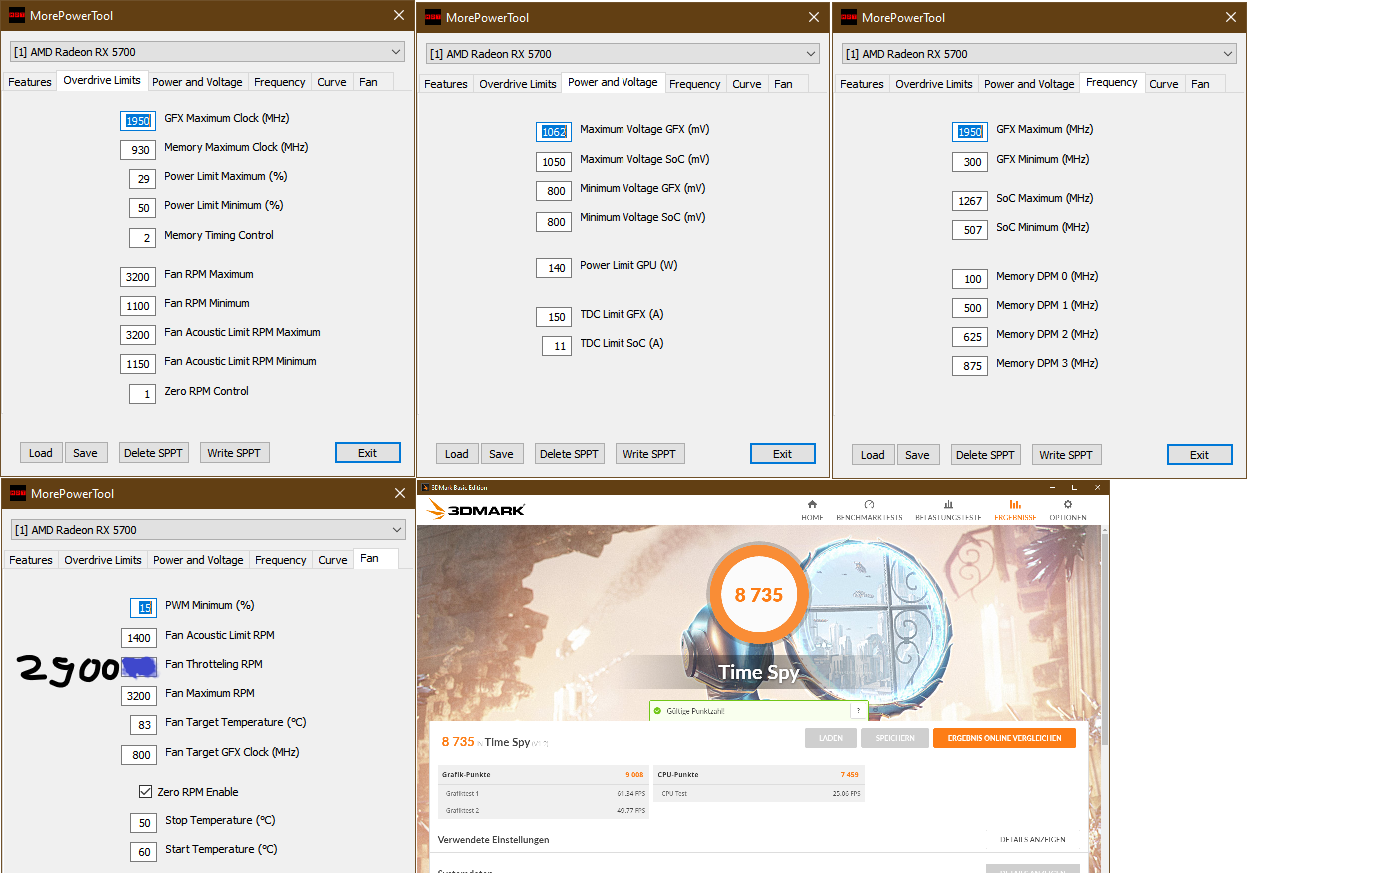Switch to Curve tab in Fan window

333,560
